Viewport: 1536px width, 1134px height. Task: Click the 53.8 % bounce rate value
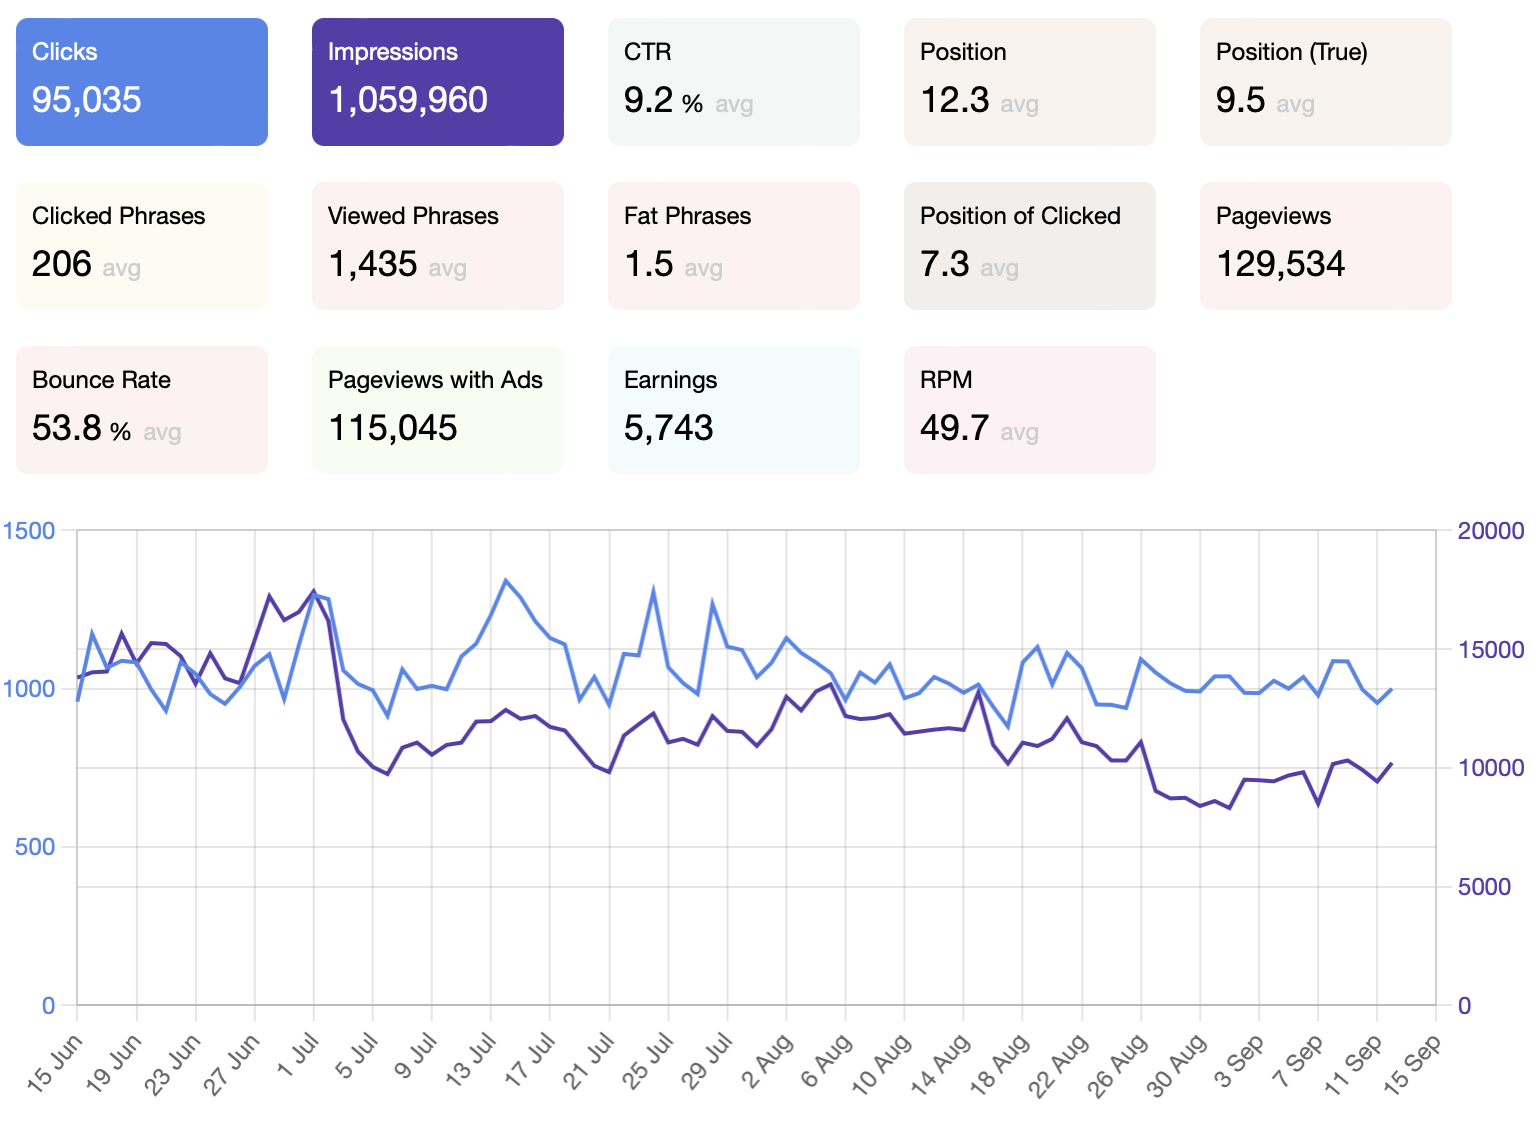[x=82, y=428]
